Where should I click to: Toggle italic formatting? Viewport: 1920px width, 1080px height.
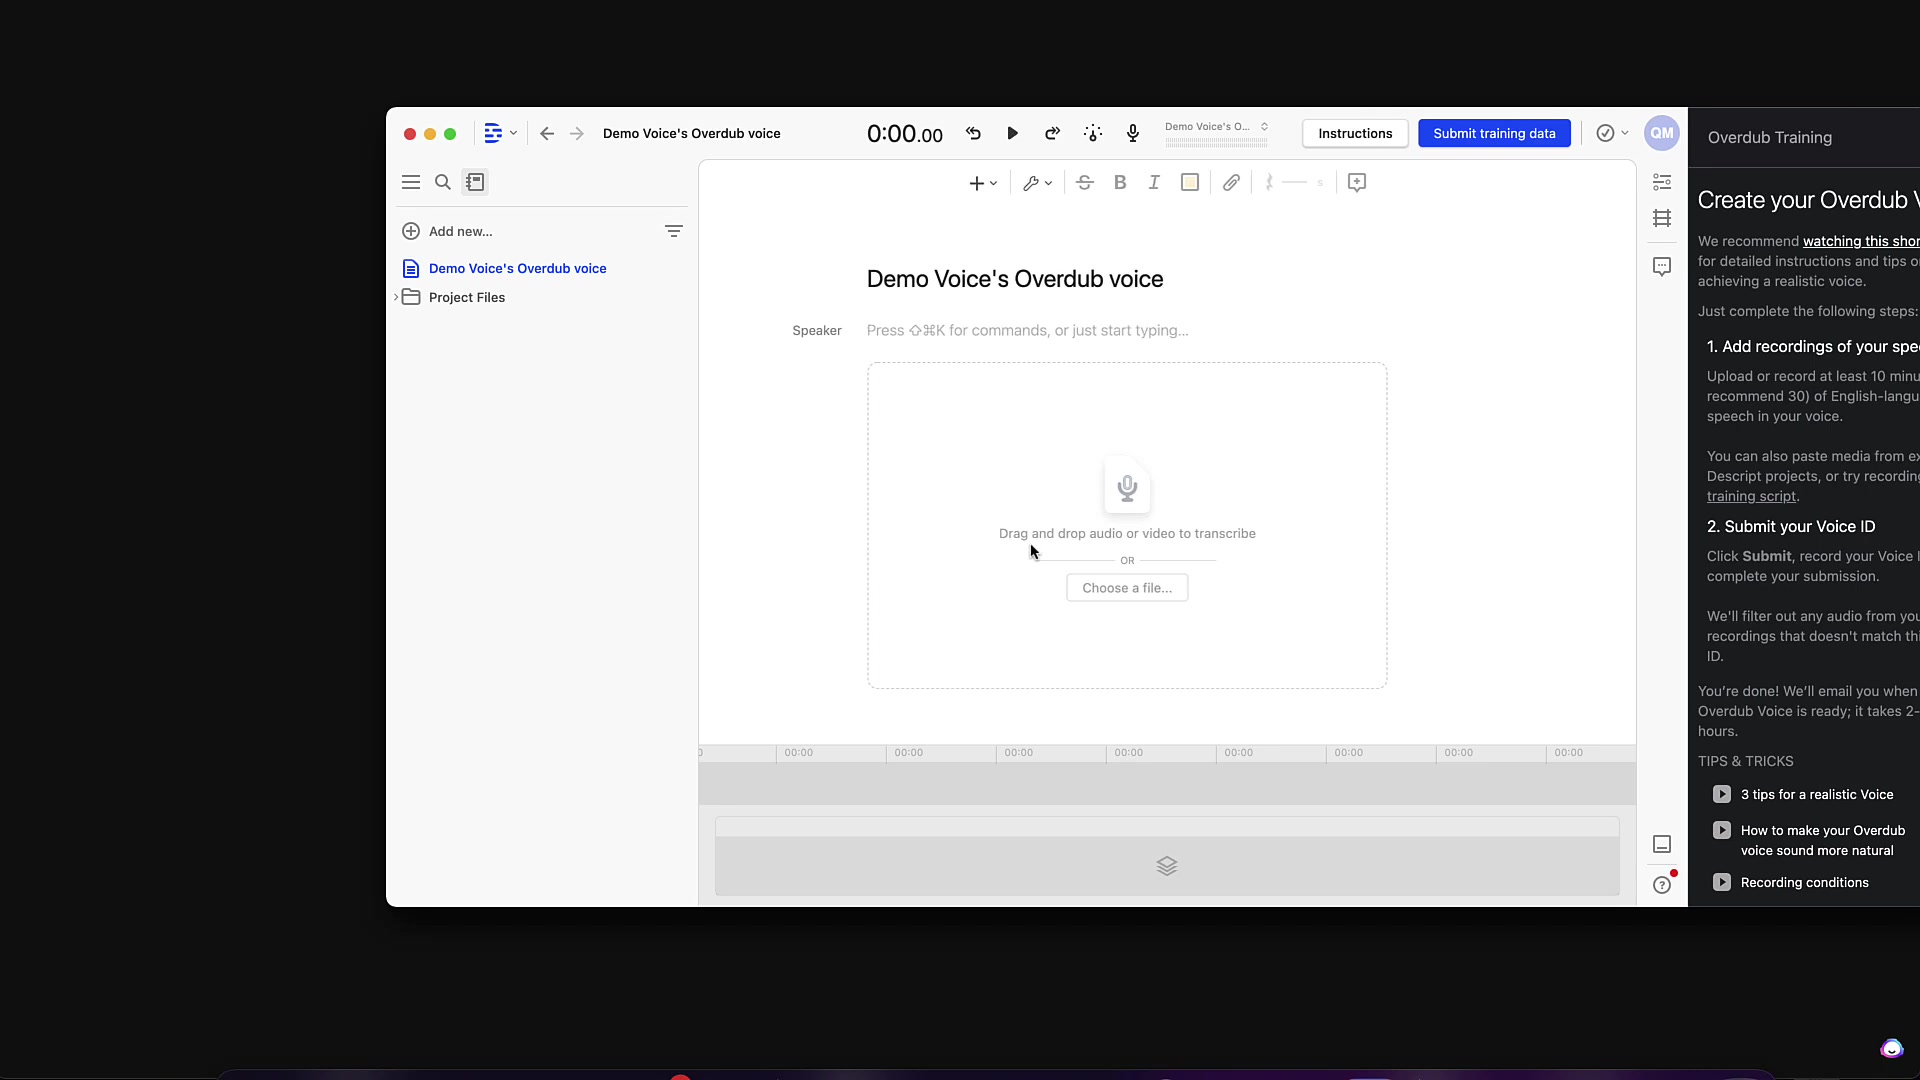click(x=1154, y=182)
